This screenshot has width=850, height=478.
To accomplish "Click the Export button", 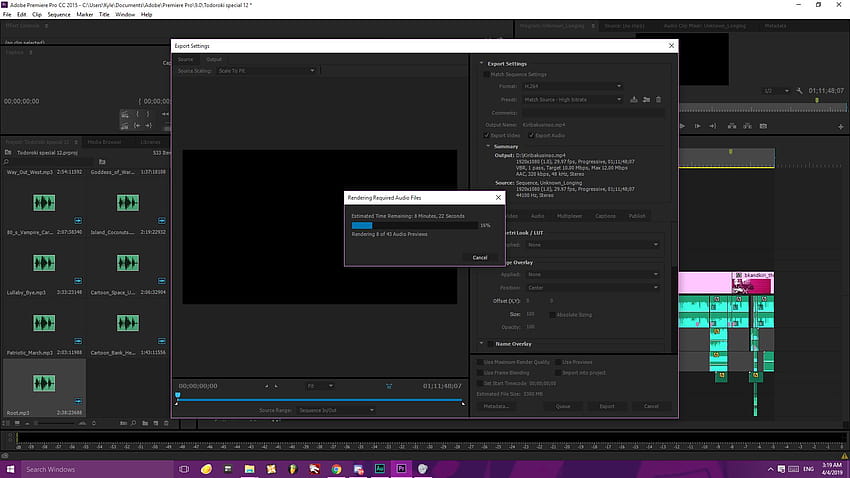I will [607, 406].
